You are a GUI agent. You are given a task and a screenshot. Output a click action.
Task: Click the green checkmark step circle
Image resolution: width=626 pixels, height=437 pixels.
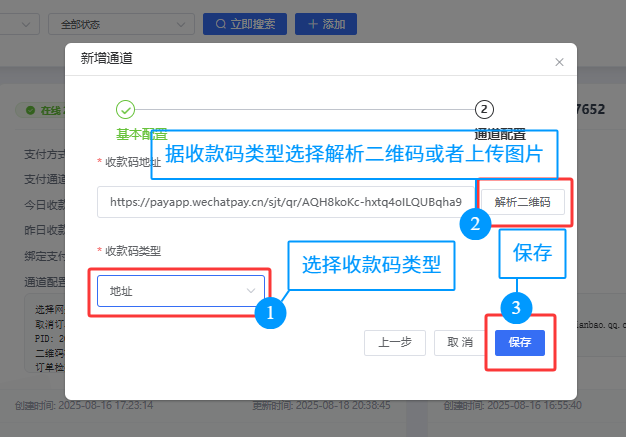pyautogui.click(x=125, y=110)
